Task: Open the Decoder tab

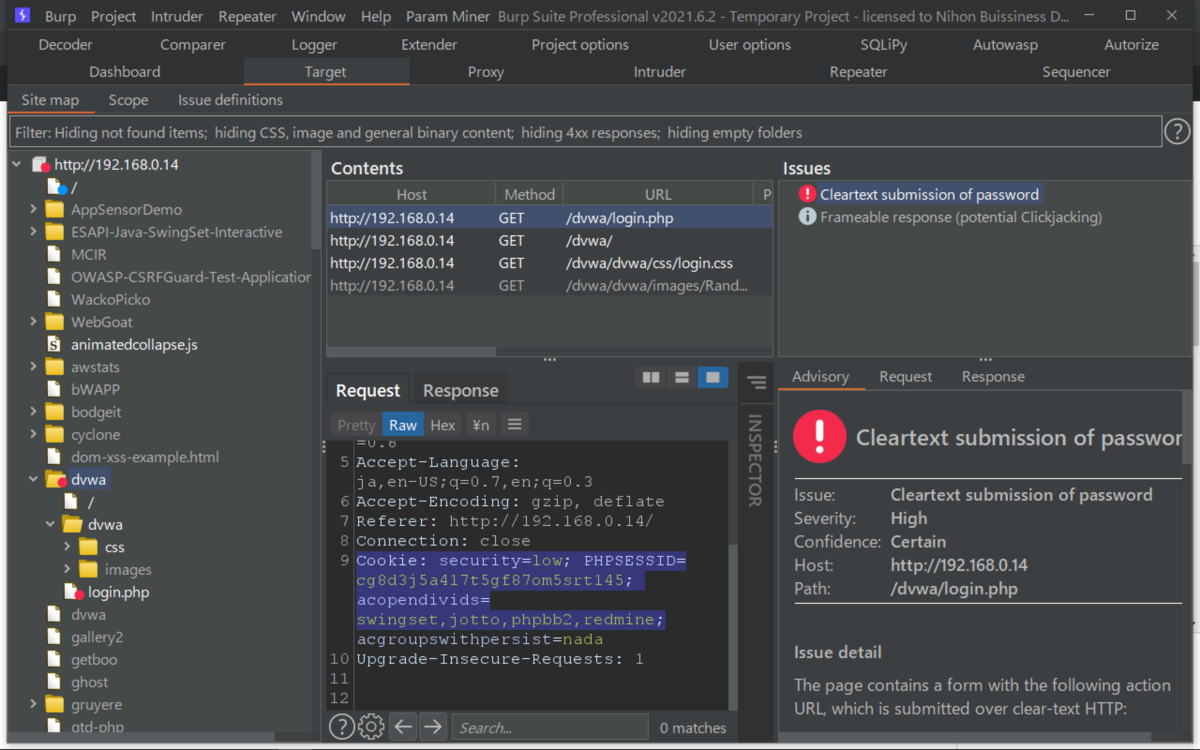Action: click(x=66, y=45)
